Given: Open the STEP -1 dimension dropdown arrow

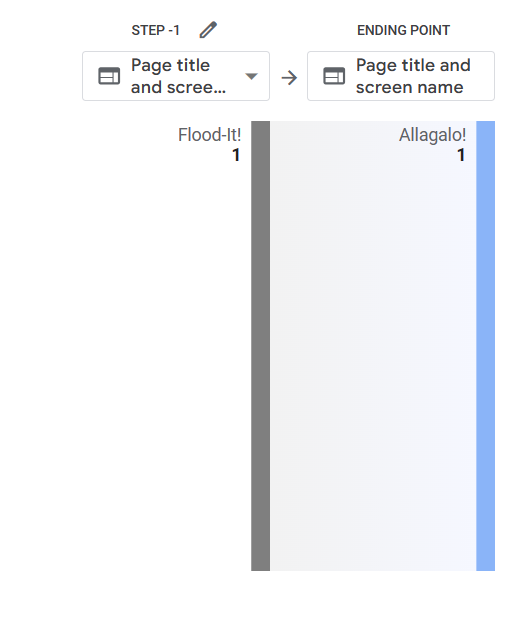Looking at the screenshot, I should tap(251, 76).
